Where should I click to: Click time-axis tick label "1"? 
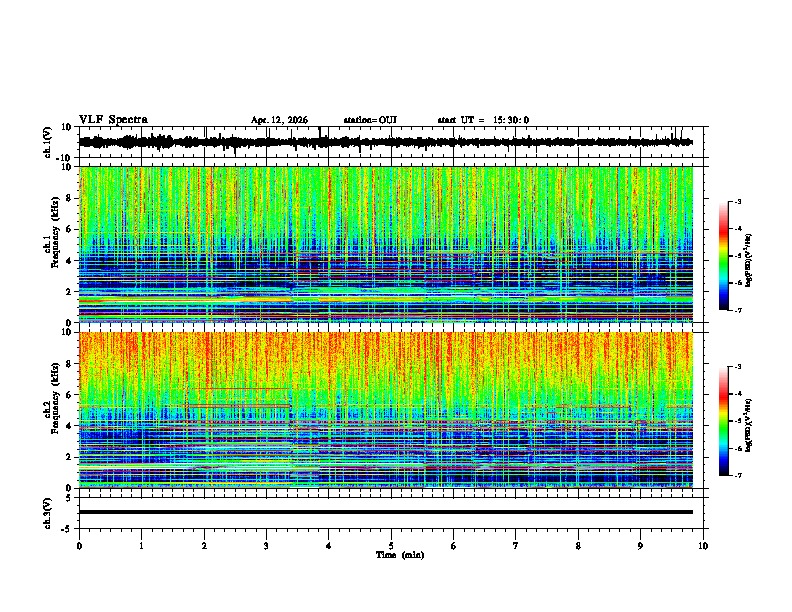141,546
